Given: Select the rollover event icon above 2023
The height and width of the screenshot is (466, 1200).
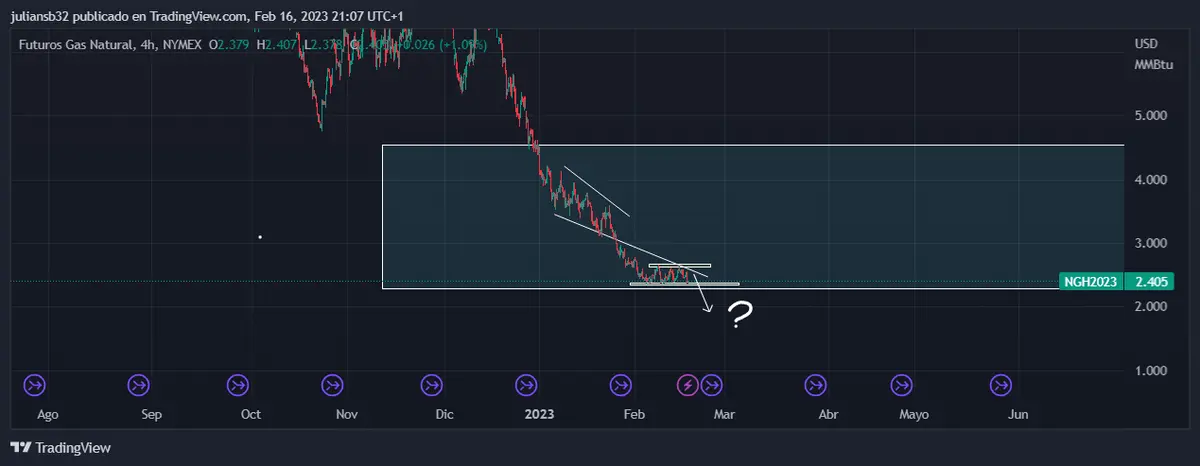Looking at the screenshot, I should click(x=525, y=384).
